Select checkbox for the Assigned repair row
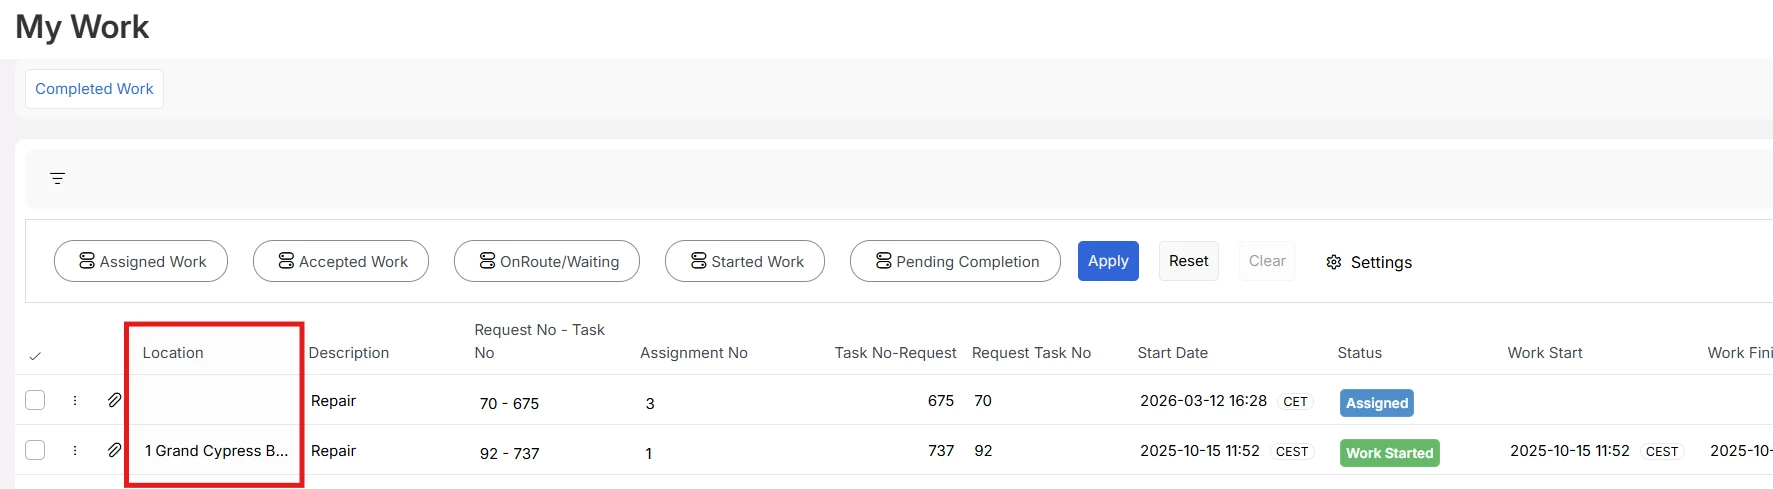 pos(35,400)
